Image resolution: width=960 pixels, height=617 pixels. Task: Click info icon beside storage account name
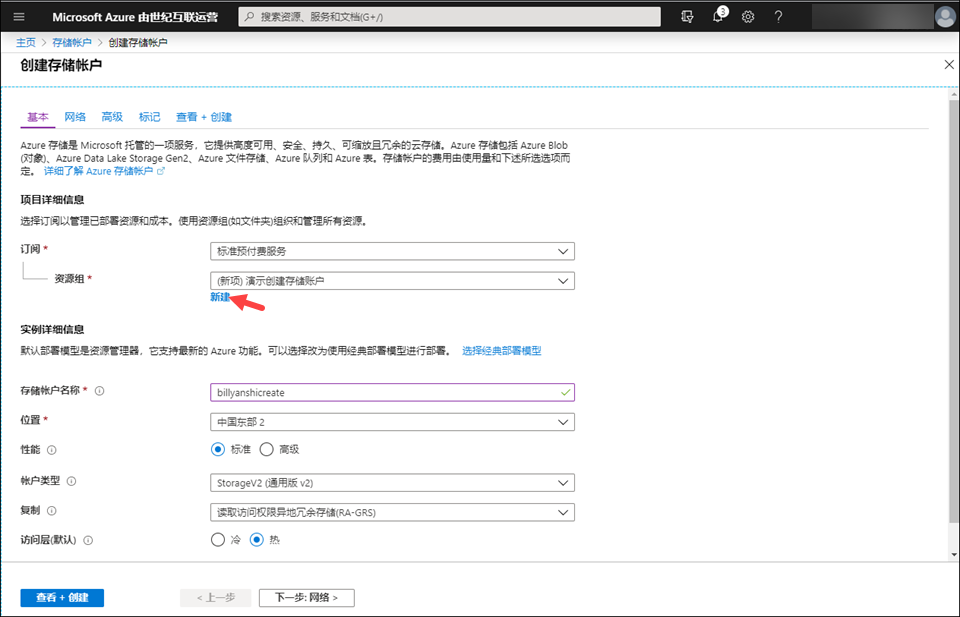click(99, 391)
